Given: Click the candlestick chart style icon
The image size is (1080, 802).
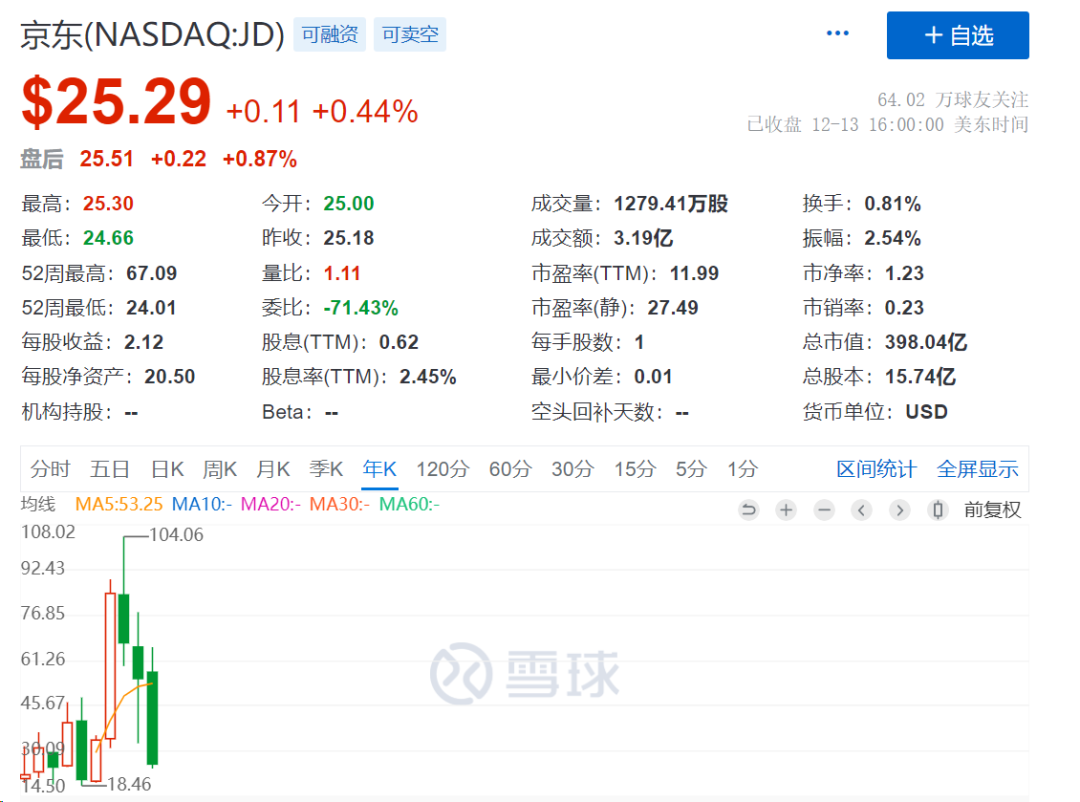Looking at the screenshot, I should 937,510.
